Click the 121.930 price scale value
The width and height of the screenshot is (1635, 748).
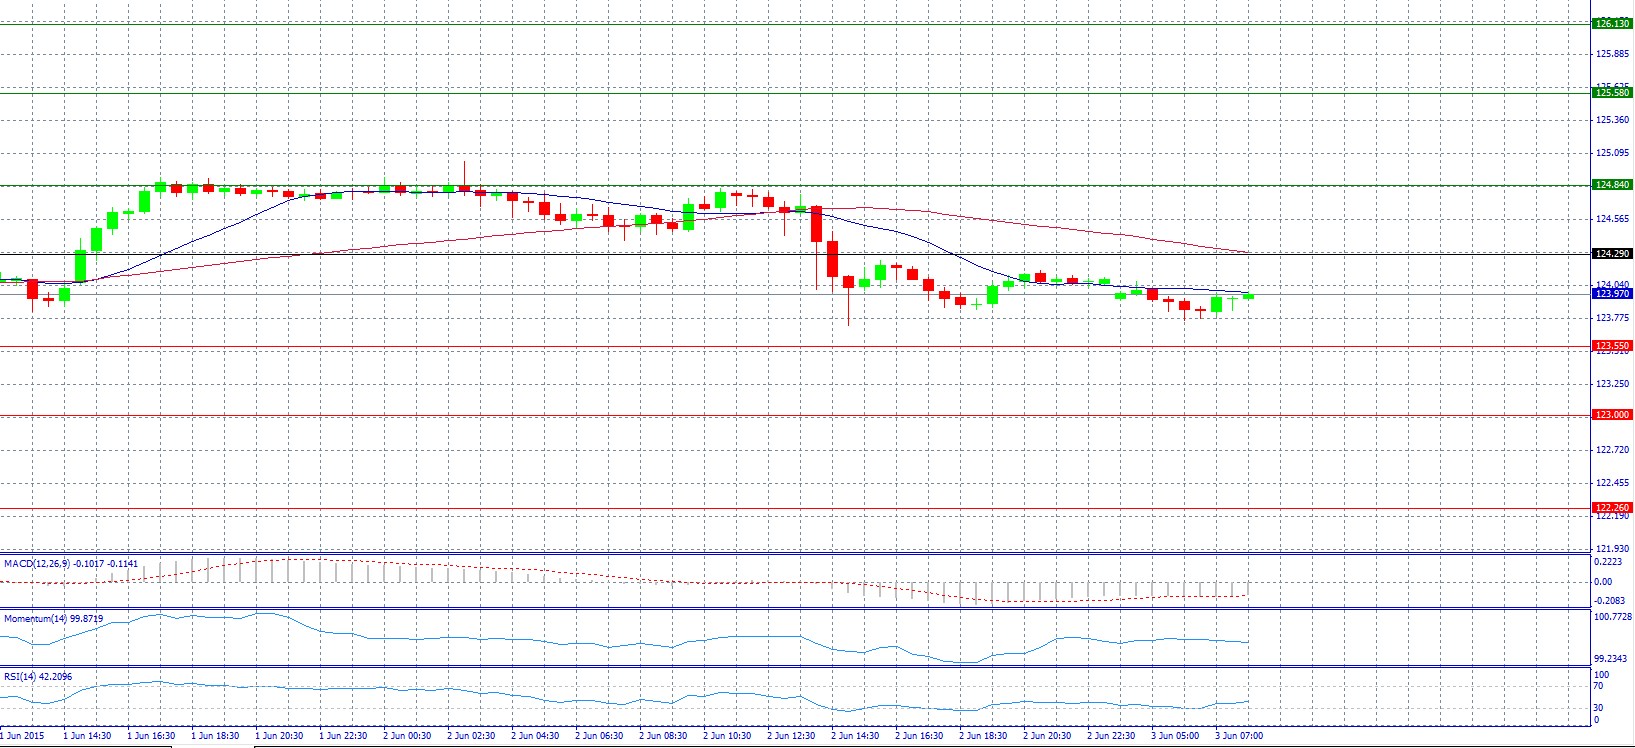[1612, 549]
